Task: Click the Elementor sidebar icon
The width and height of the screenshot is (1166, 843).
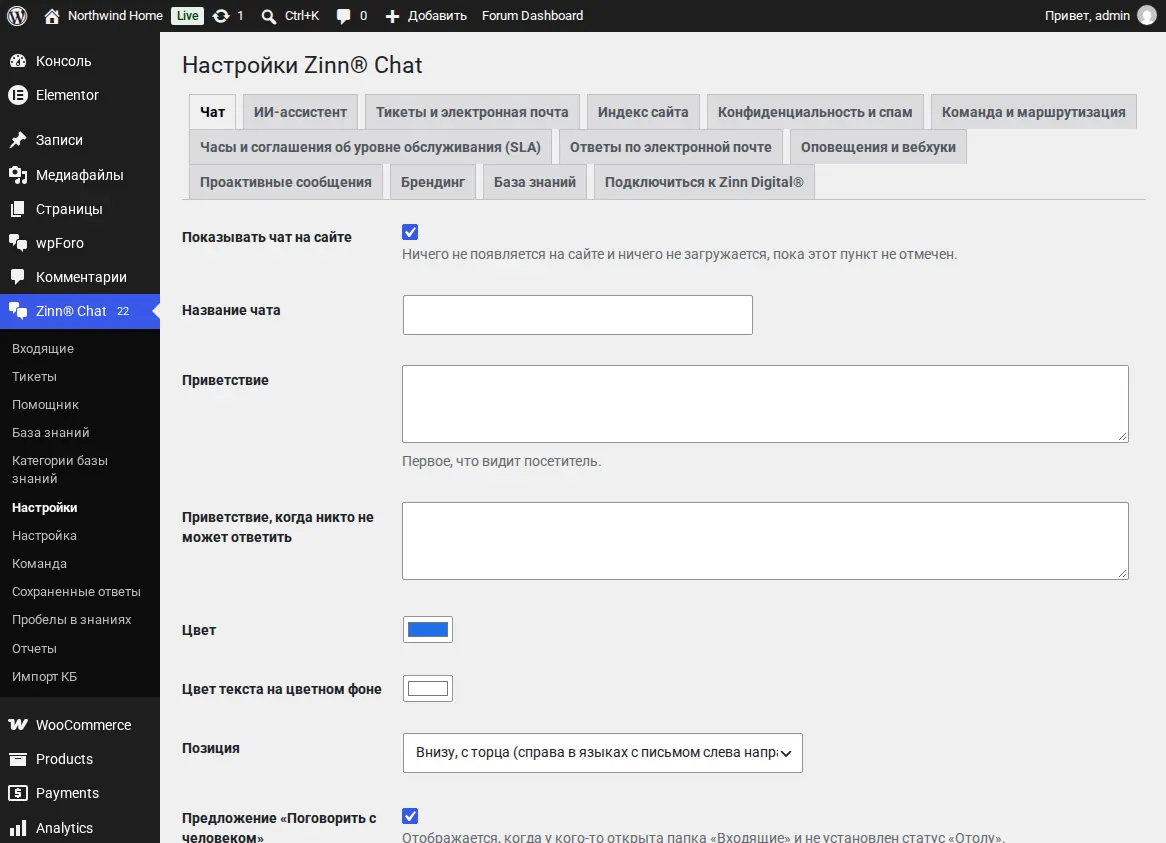Action: (x=18, y=95)
